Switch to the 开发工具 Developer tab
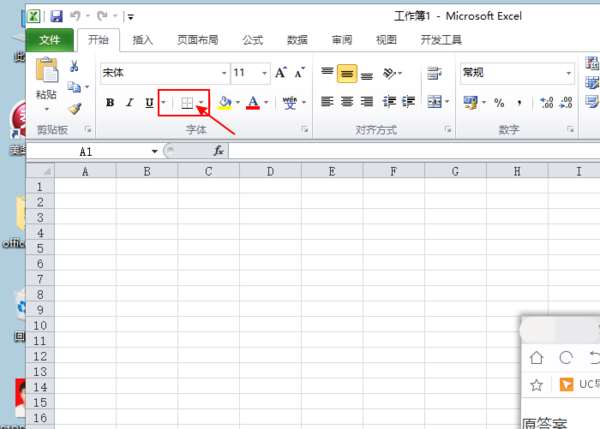The image size is (600, 429). coord(441,40)
